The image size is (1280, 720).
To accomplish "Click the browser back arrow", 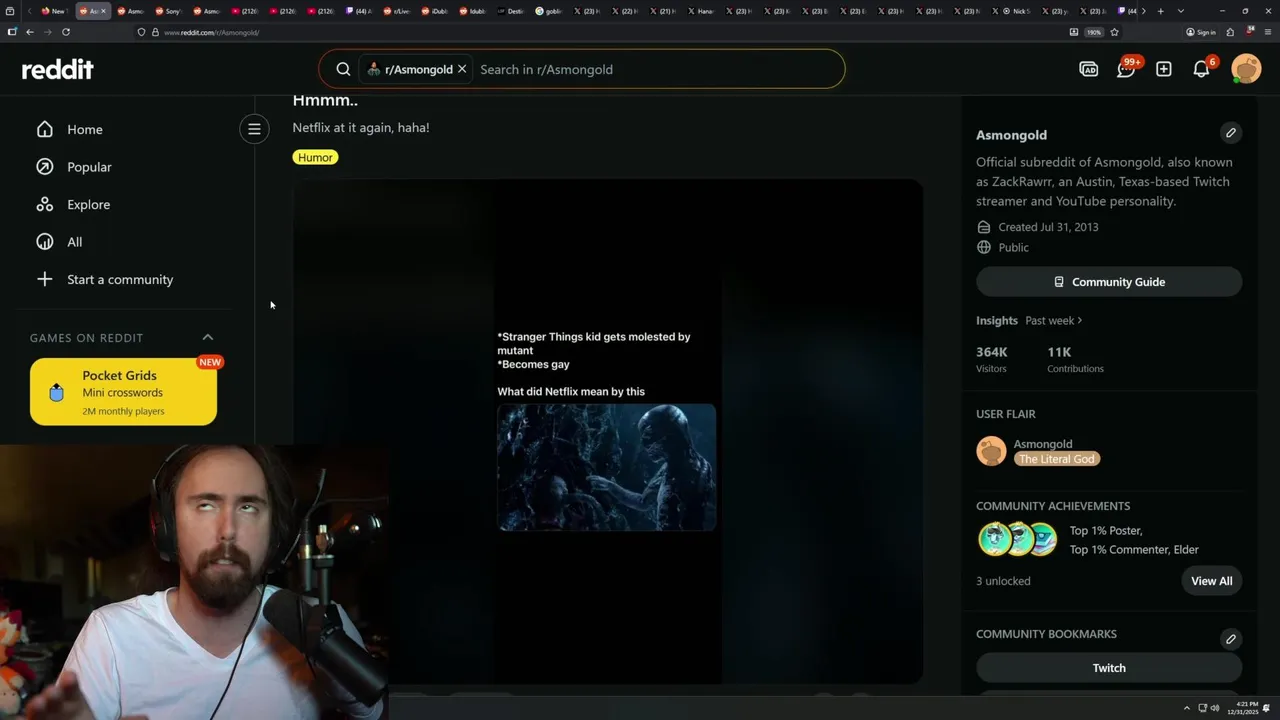I will (x=30, y=32).
